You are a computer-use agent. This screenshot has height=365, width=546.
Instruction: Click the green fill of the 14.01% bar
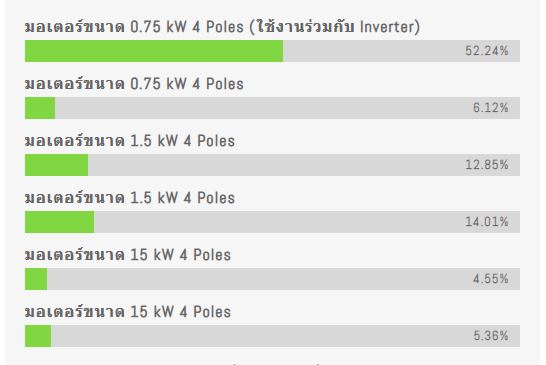coord(59,222)
